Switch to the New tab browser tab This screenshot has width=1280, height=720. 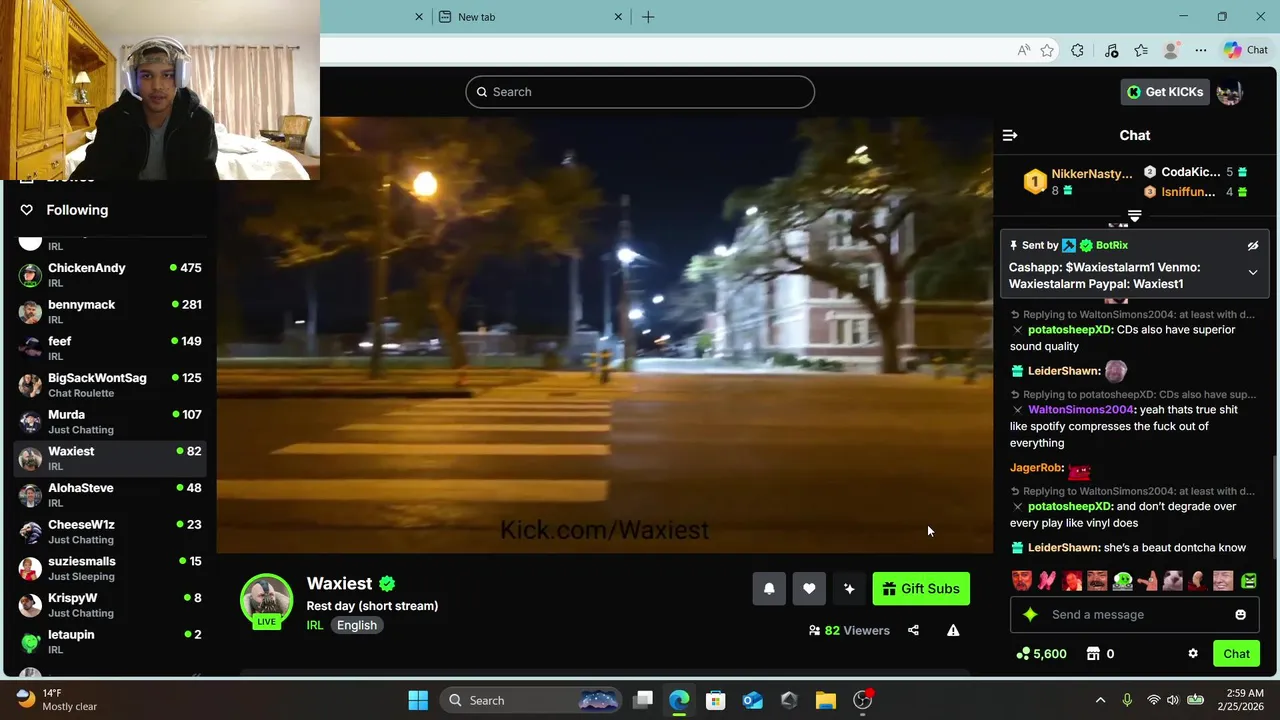(532, 17)
